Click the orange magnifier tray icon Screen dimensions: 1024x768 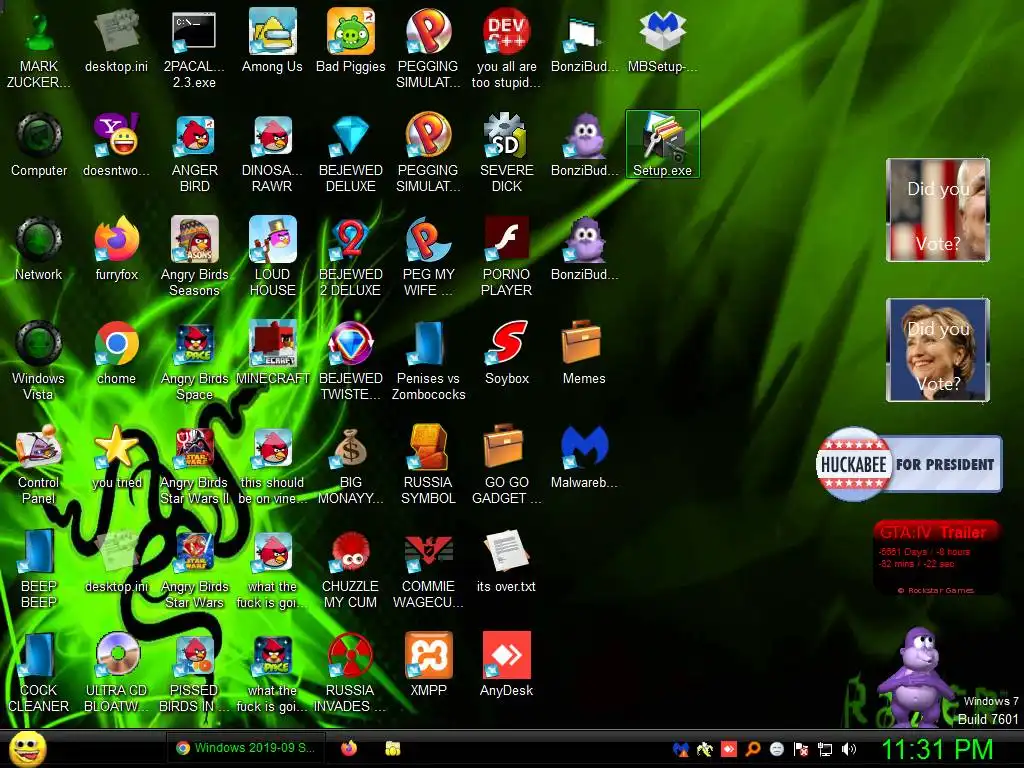[x=753, y=749]
